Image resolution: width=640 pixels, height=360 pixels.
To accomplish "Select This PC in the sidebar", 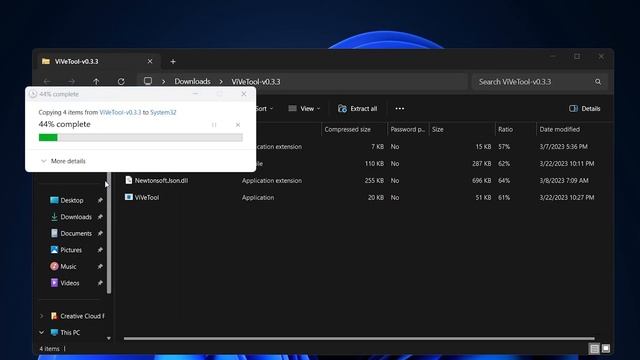I will [x=70, y=333].
